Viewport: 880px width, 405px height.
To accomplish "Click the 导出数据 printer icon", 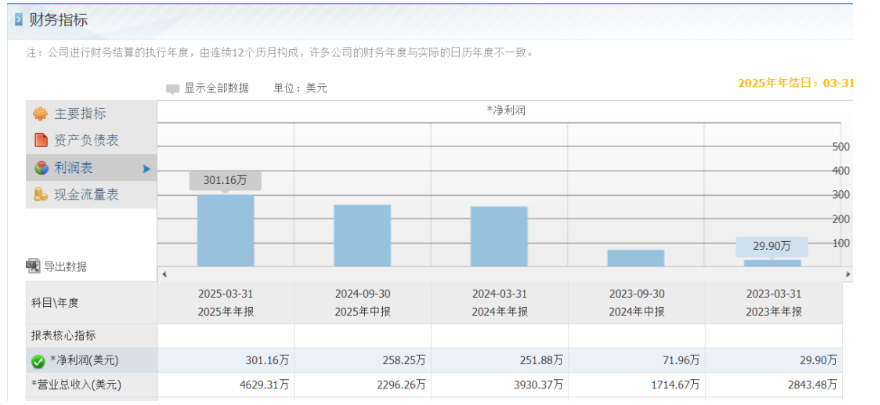I will pyautogui.click(x=33, y=266).
